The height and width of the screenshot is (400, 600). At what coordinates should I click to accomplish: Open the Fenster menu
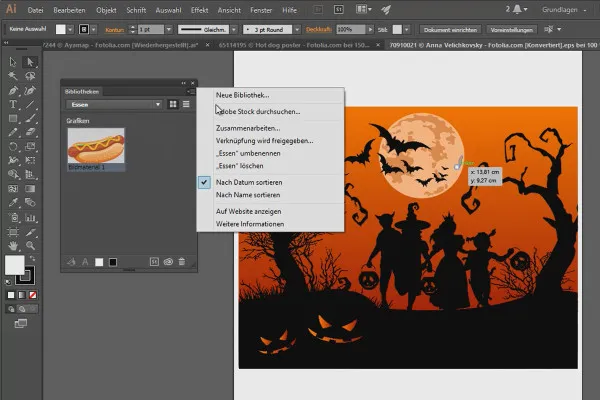point(261,10)
